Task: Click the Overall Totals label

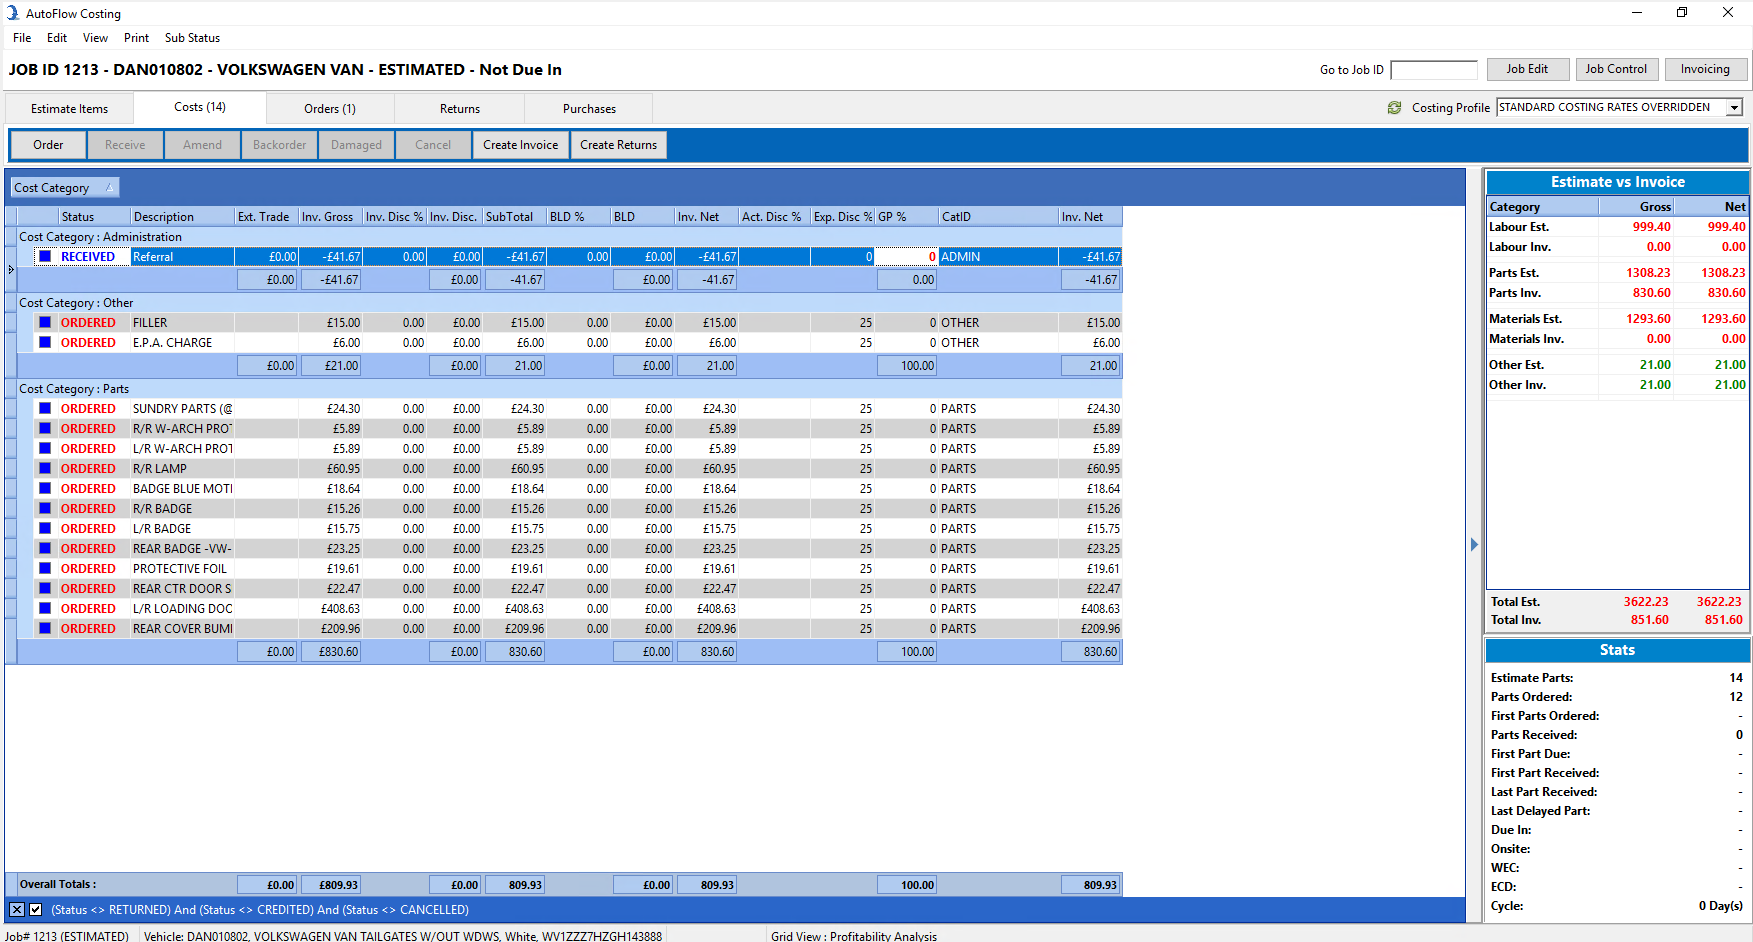Action: click(58, 885)
